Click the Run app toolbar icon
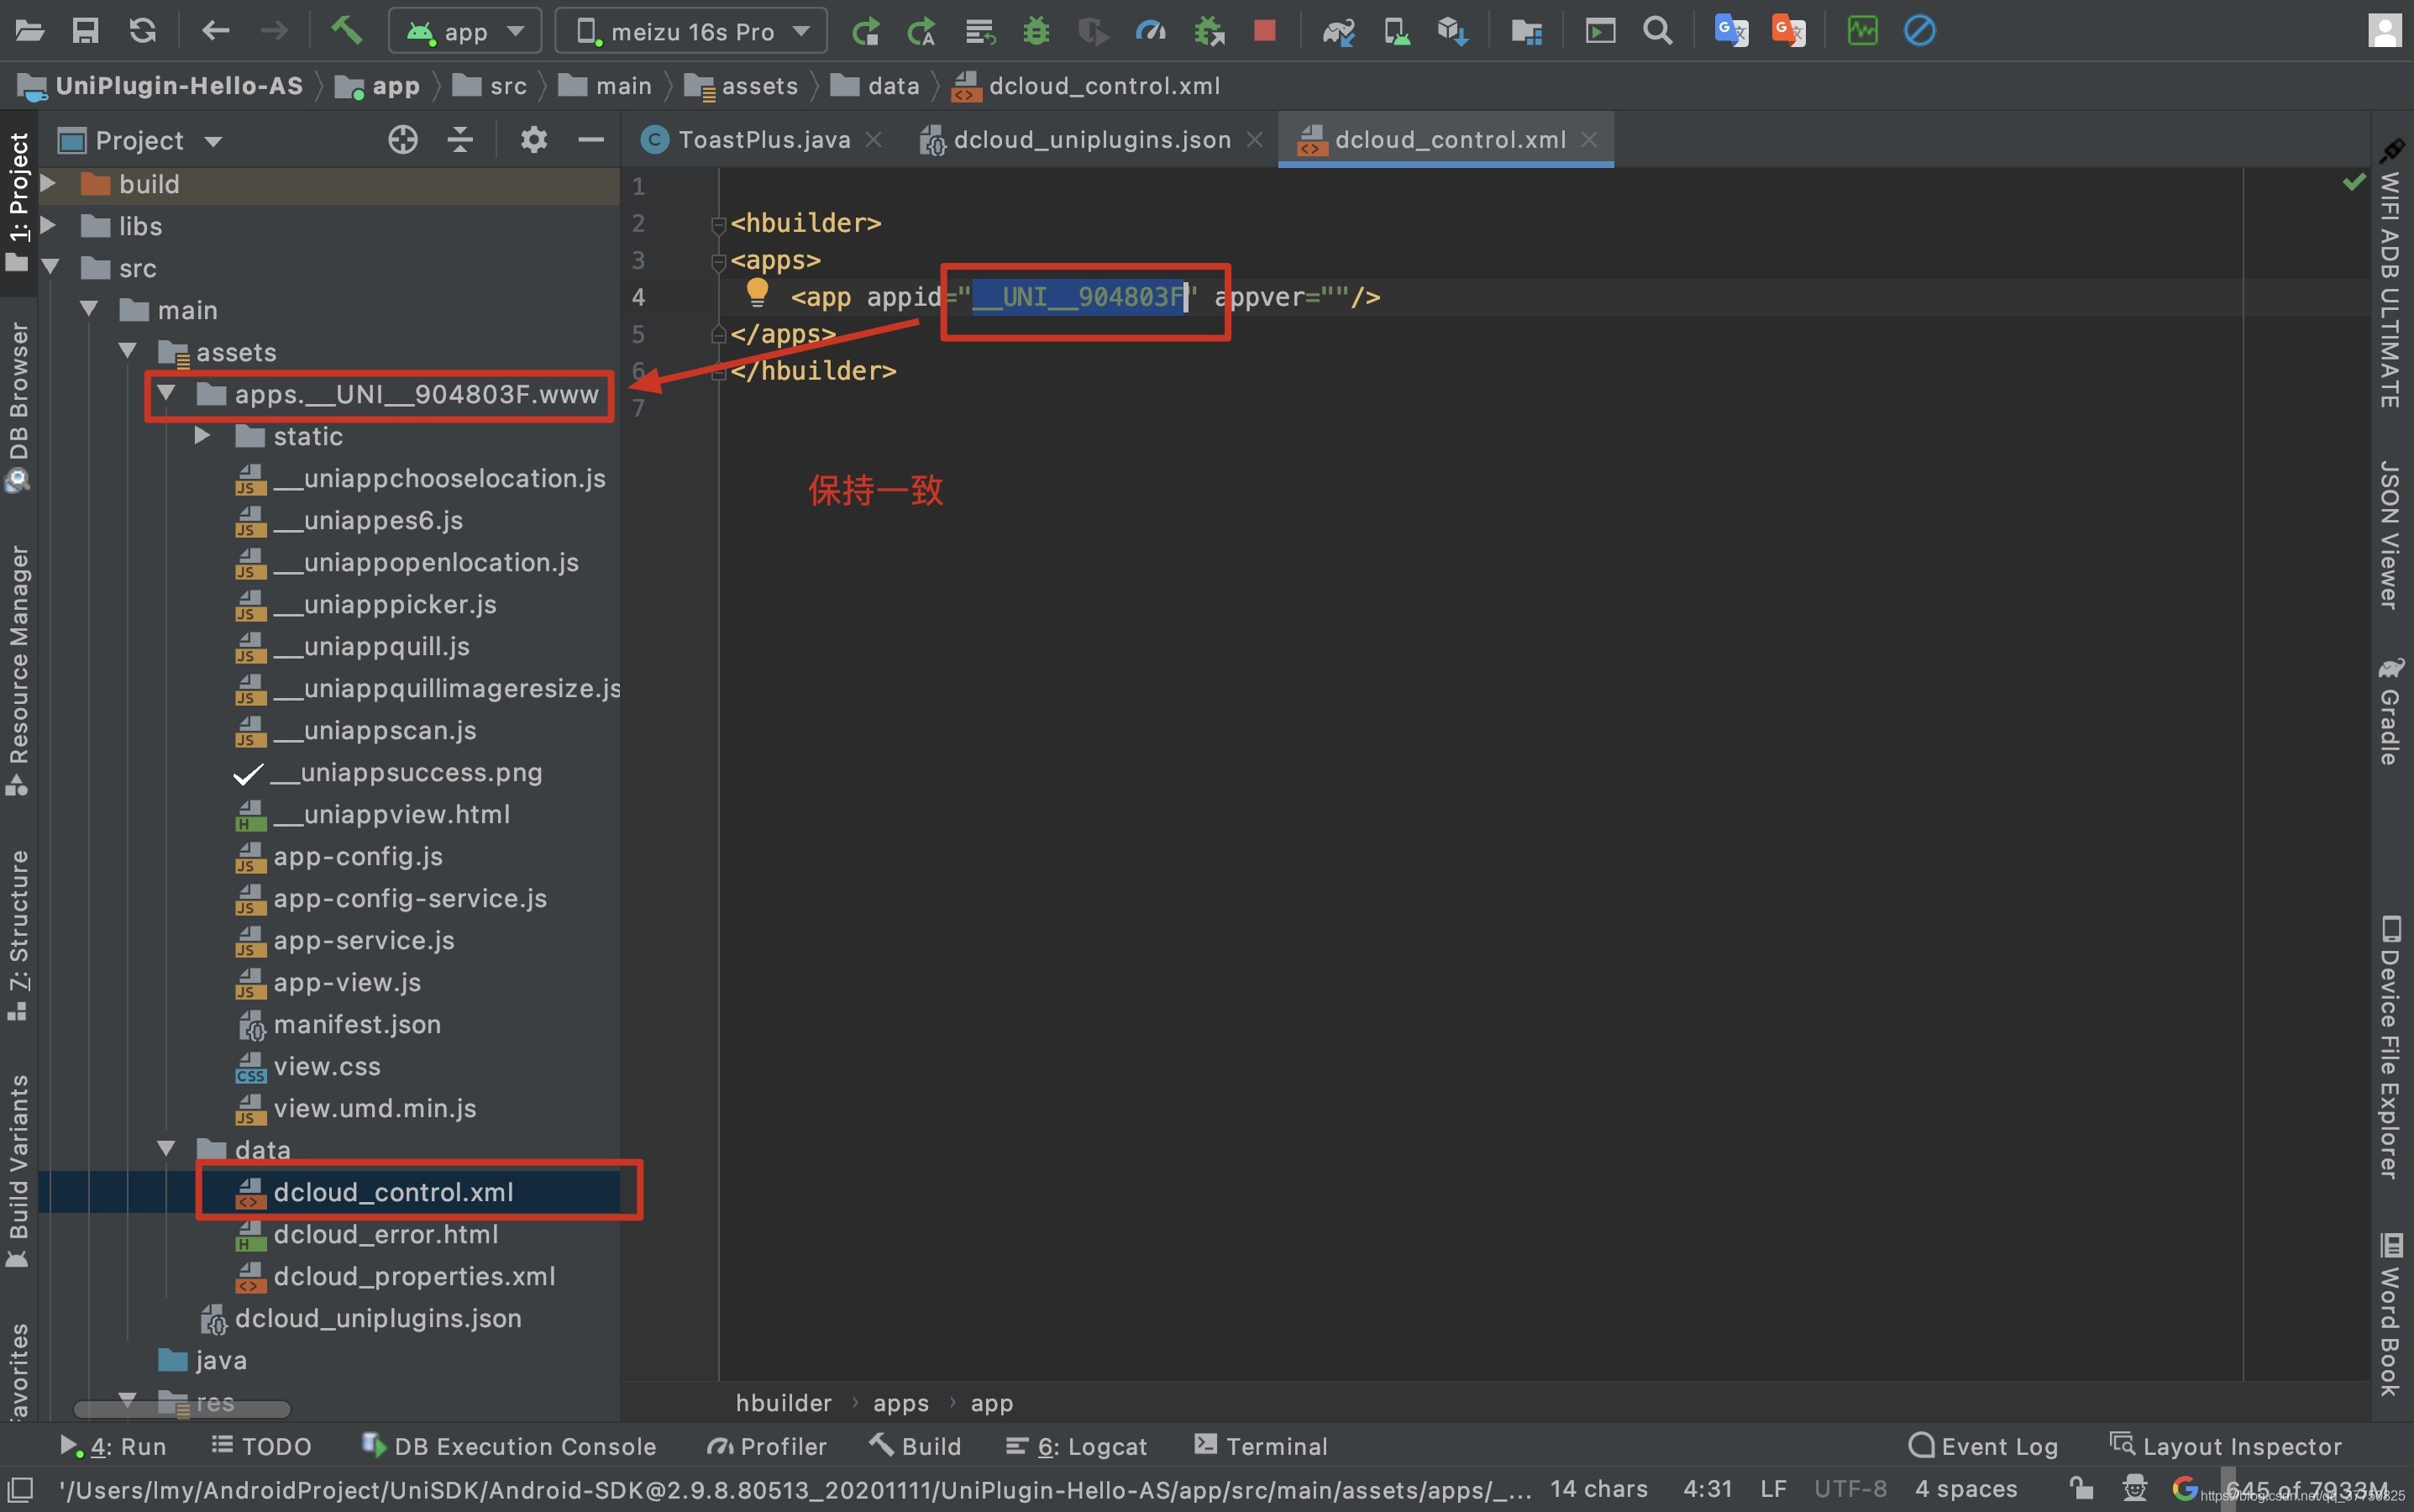This screenshot has height=1512, width=2414. [x=865, y=31]
